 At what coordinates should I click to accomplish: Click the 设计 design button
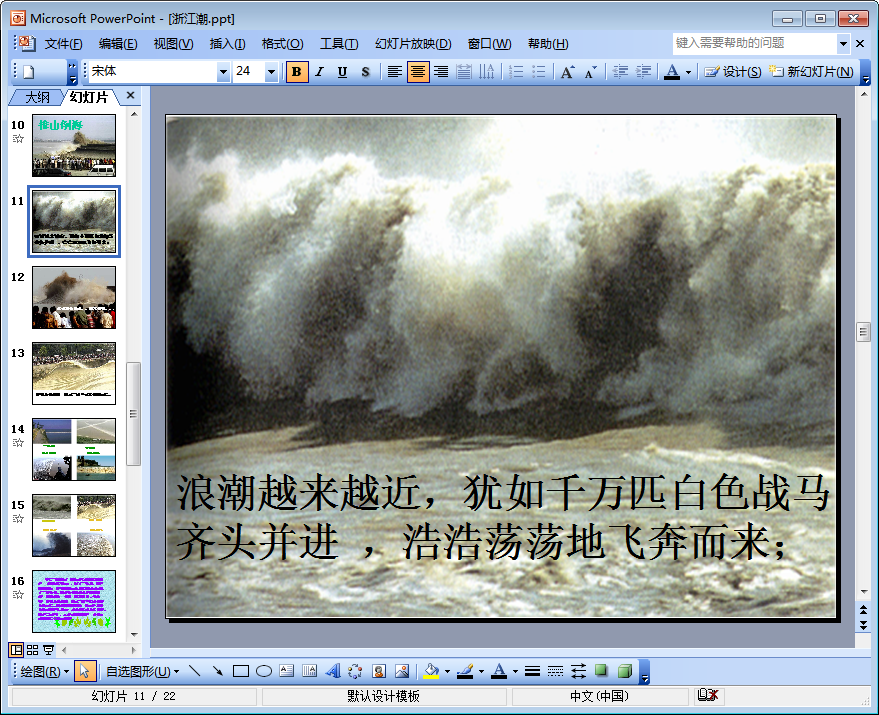733,72
